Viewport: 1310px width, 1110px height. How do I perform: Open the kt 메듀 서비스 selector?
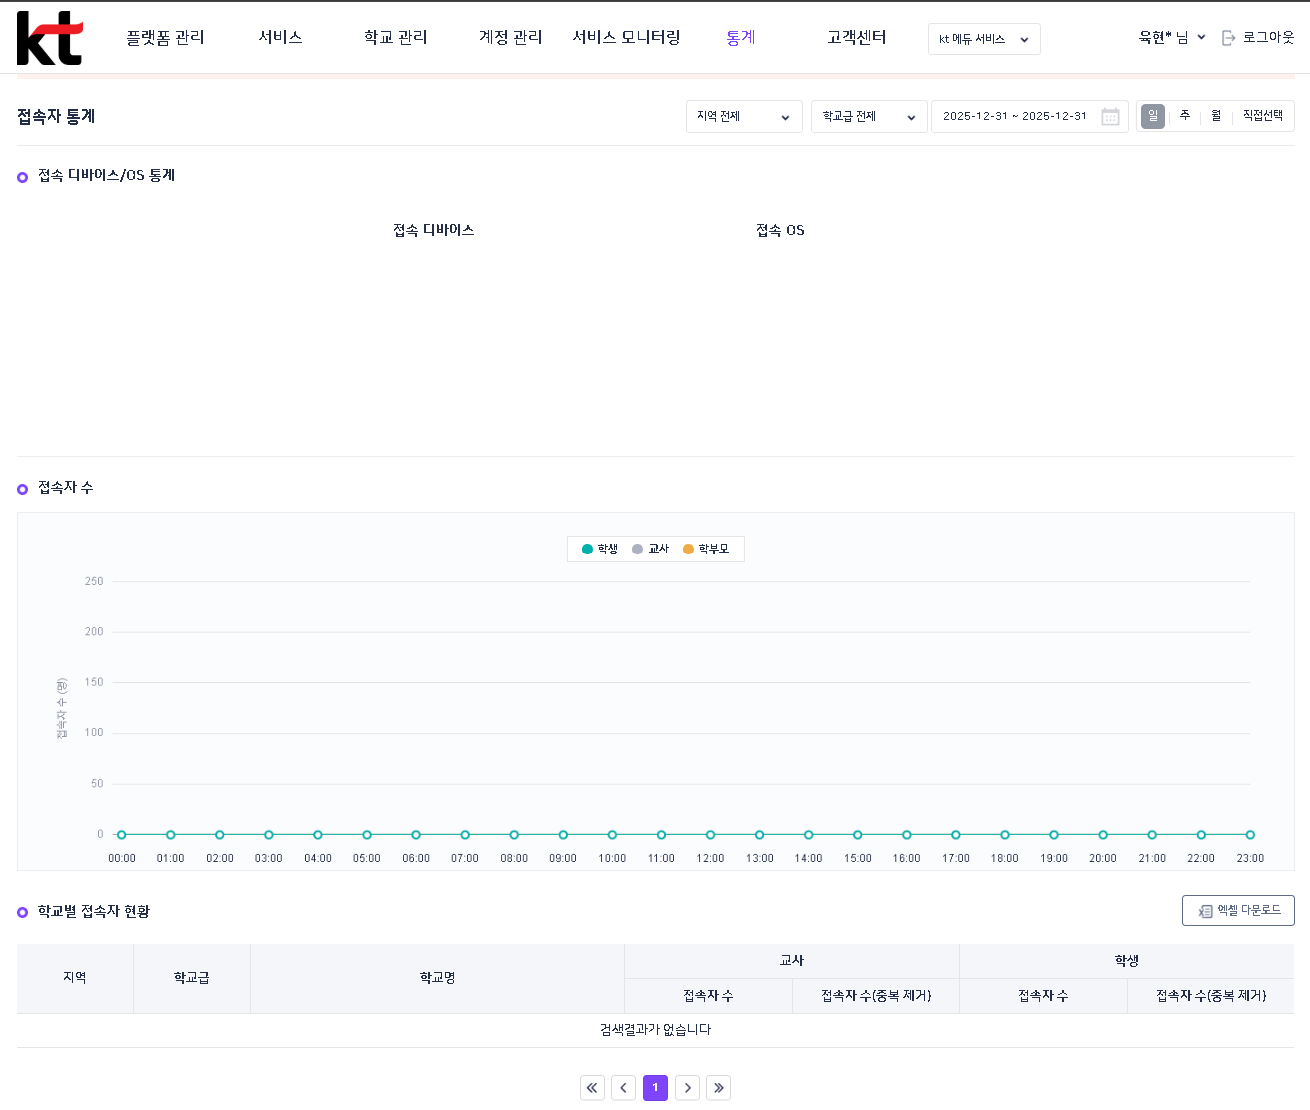[984, 39]
